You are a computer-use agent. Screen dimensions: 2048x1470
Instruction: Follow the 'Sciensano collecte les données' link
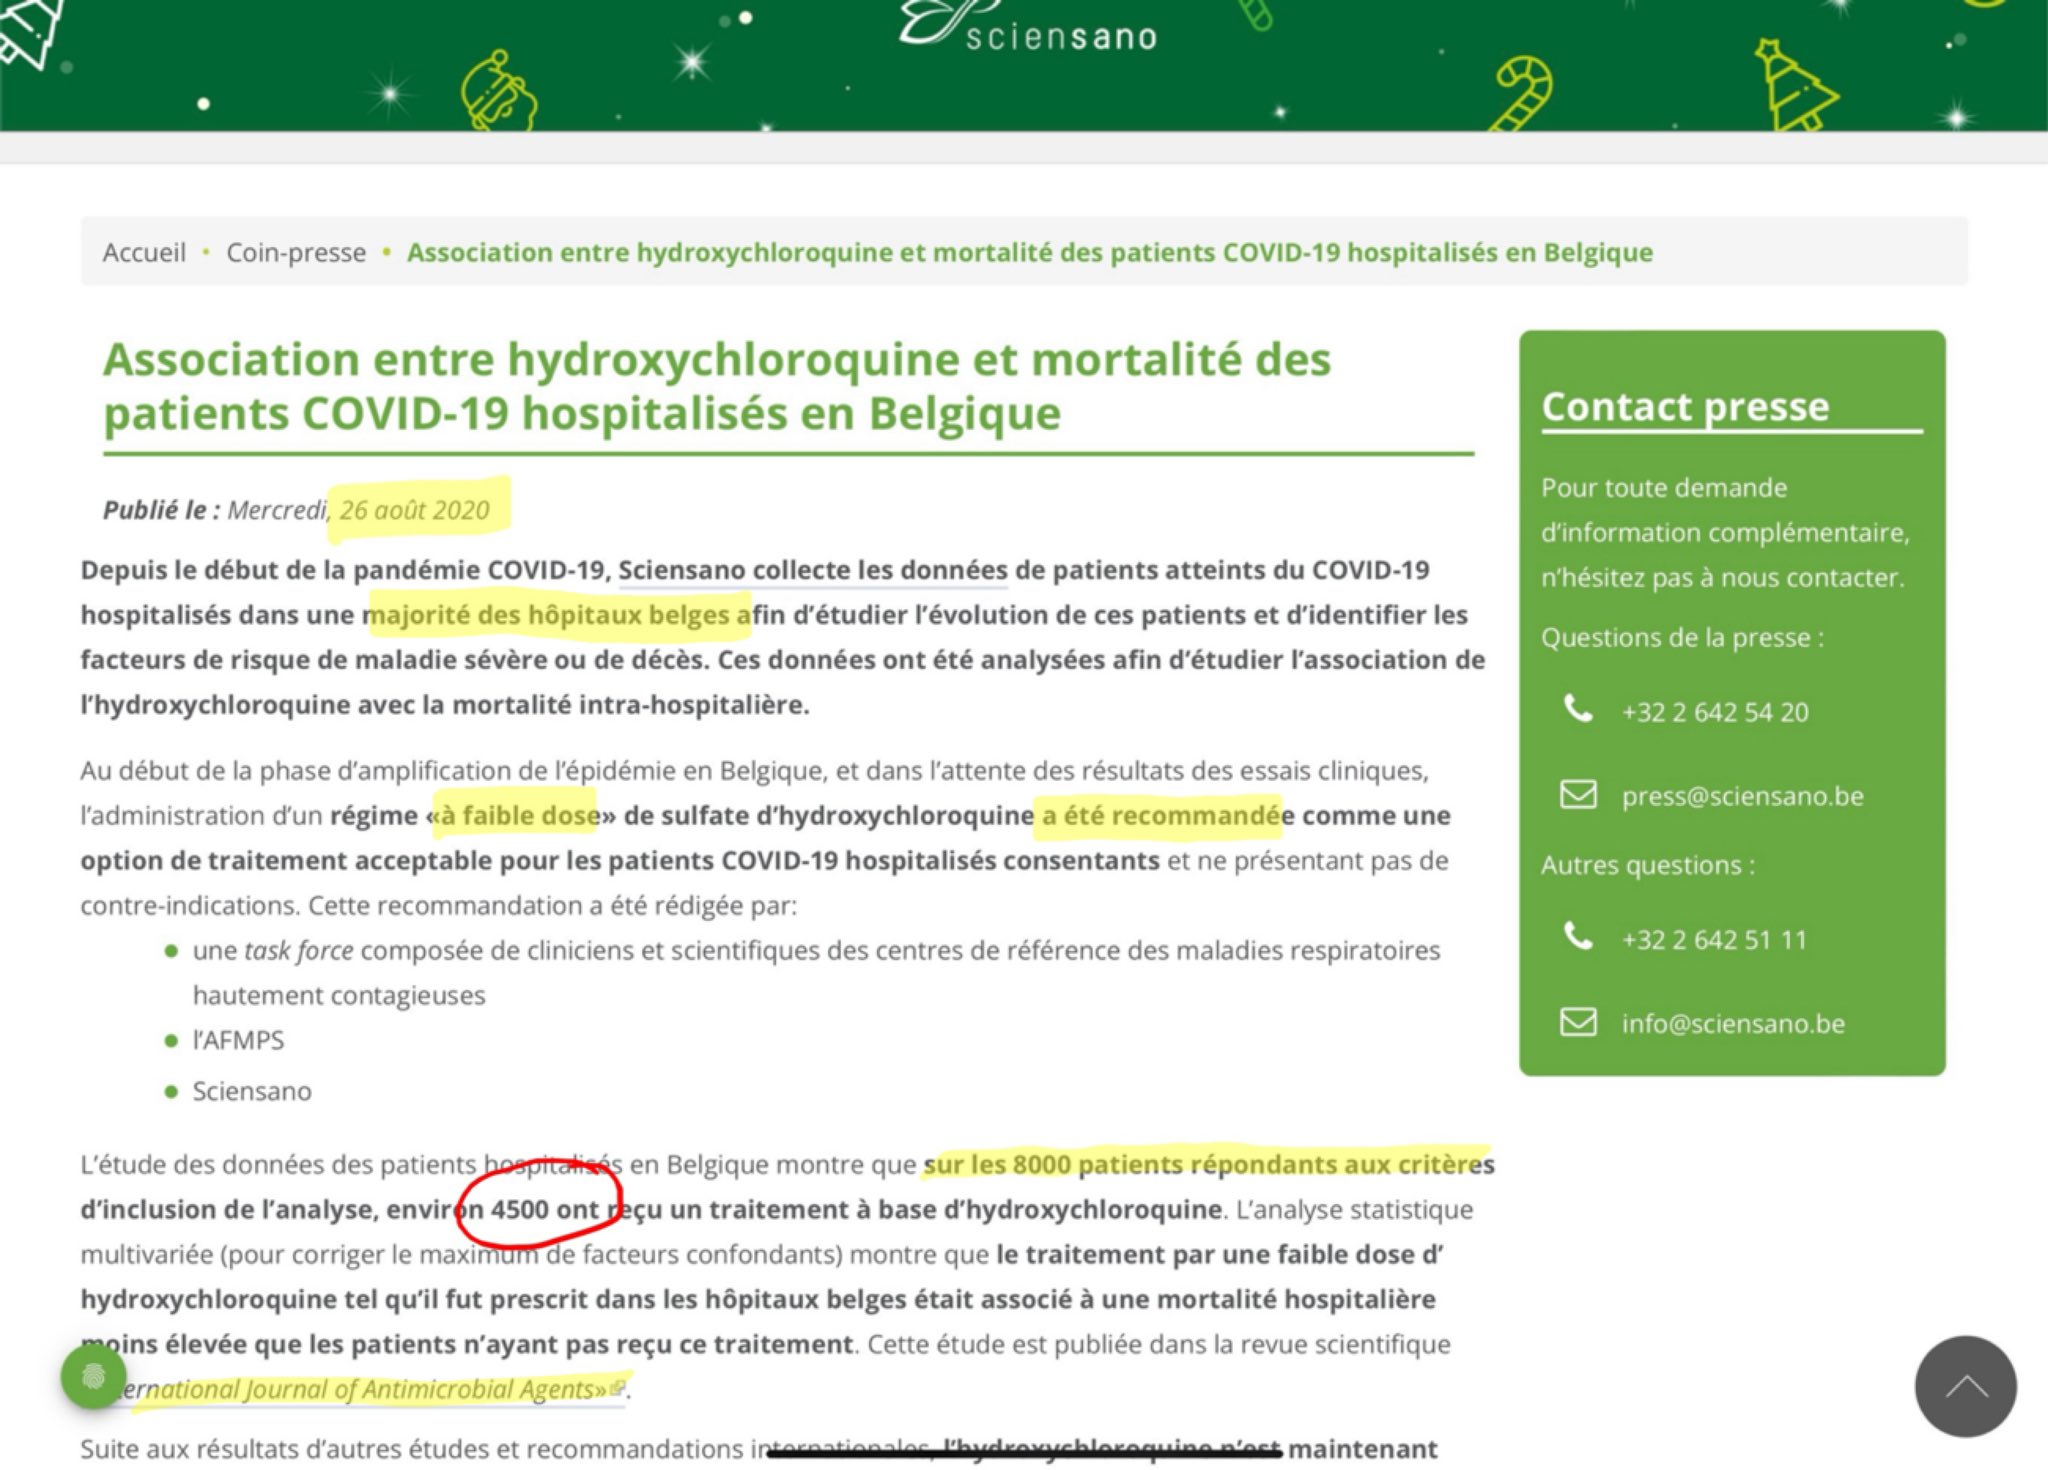(x=813, y=570)
